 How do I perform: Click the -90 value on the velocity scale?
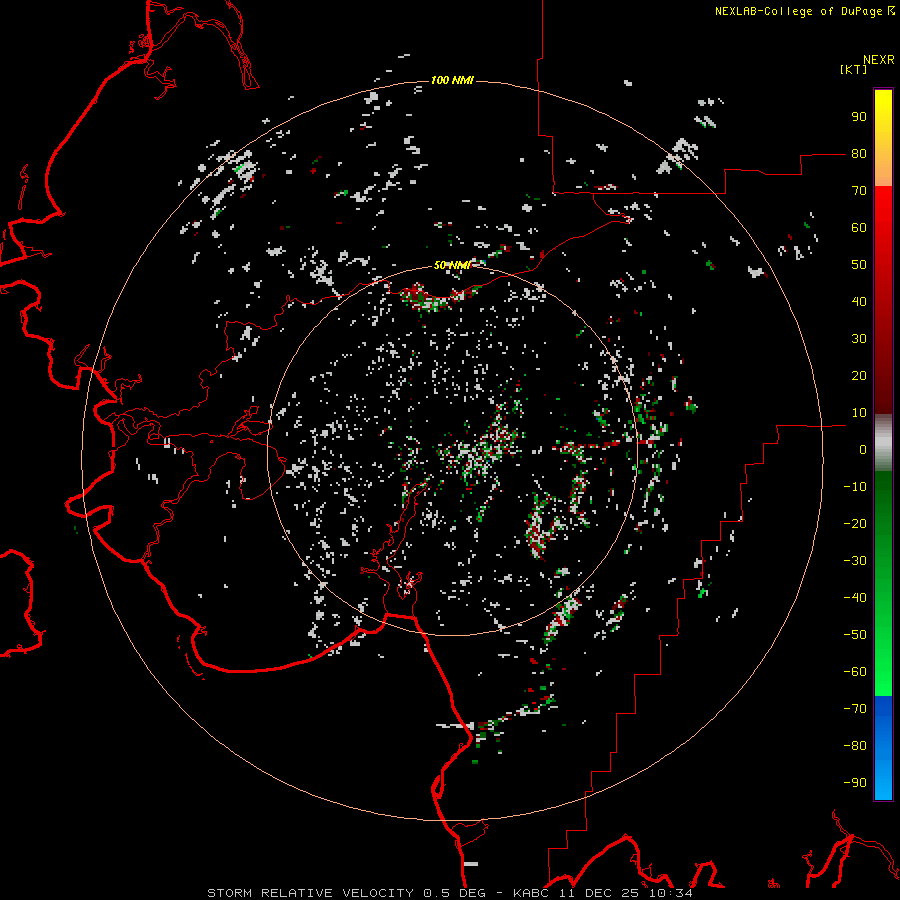(x=855, y=782)
